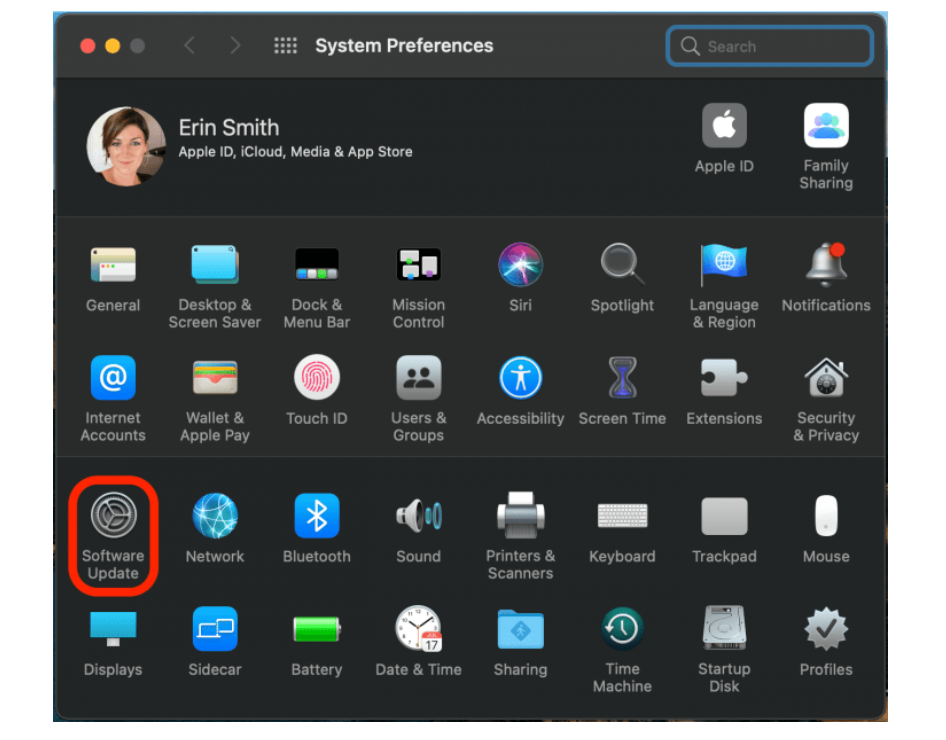Image resolution: width=946 pixels, height=740 pixels.
Task: Minimize the window with yellow button
Action: 113,46
